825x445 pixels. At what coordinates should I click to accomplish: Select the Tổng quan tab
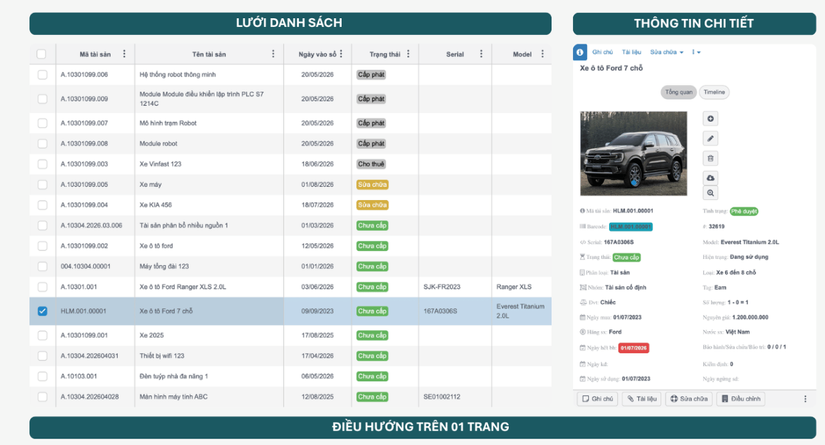(x=679, y=92)
